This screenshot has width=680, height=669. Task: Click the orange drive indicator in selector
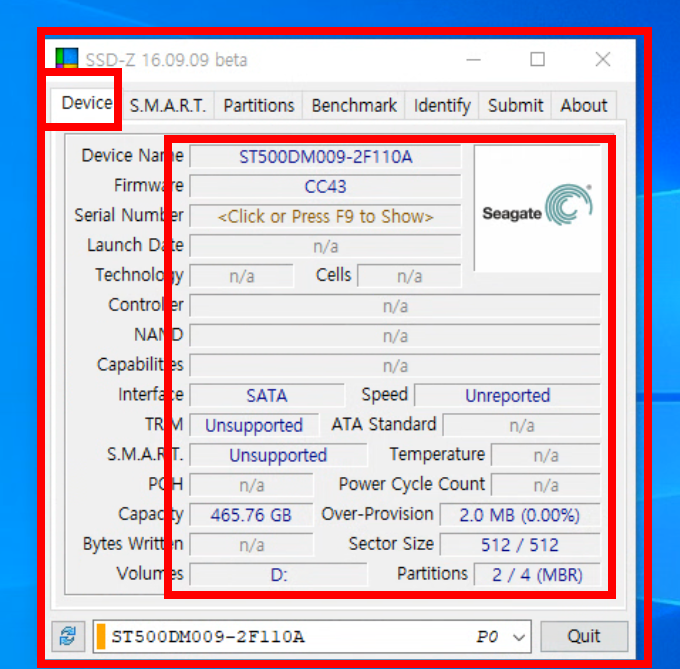point(101,636)
